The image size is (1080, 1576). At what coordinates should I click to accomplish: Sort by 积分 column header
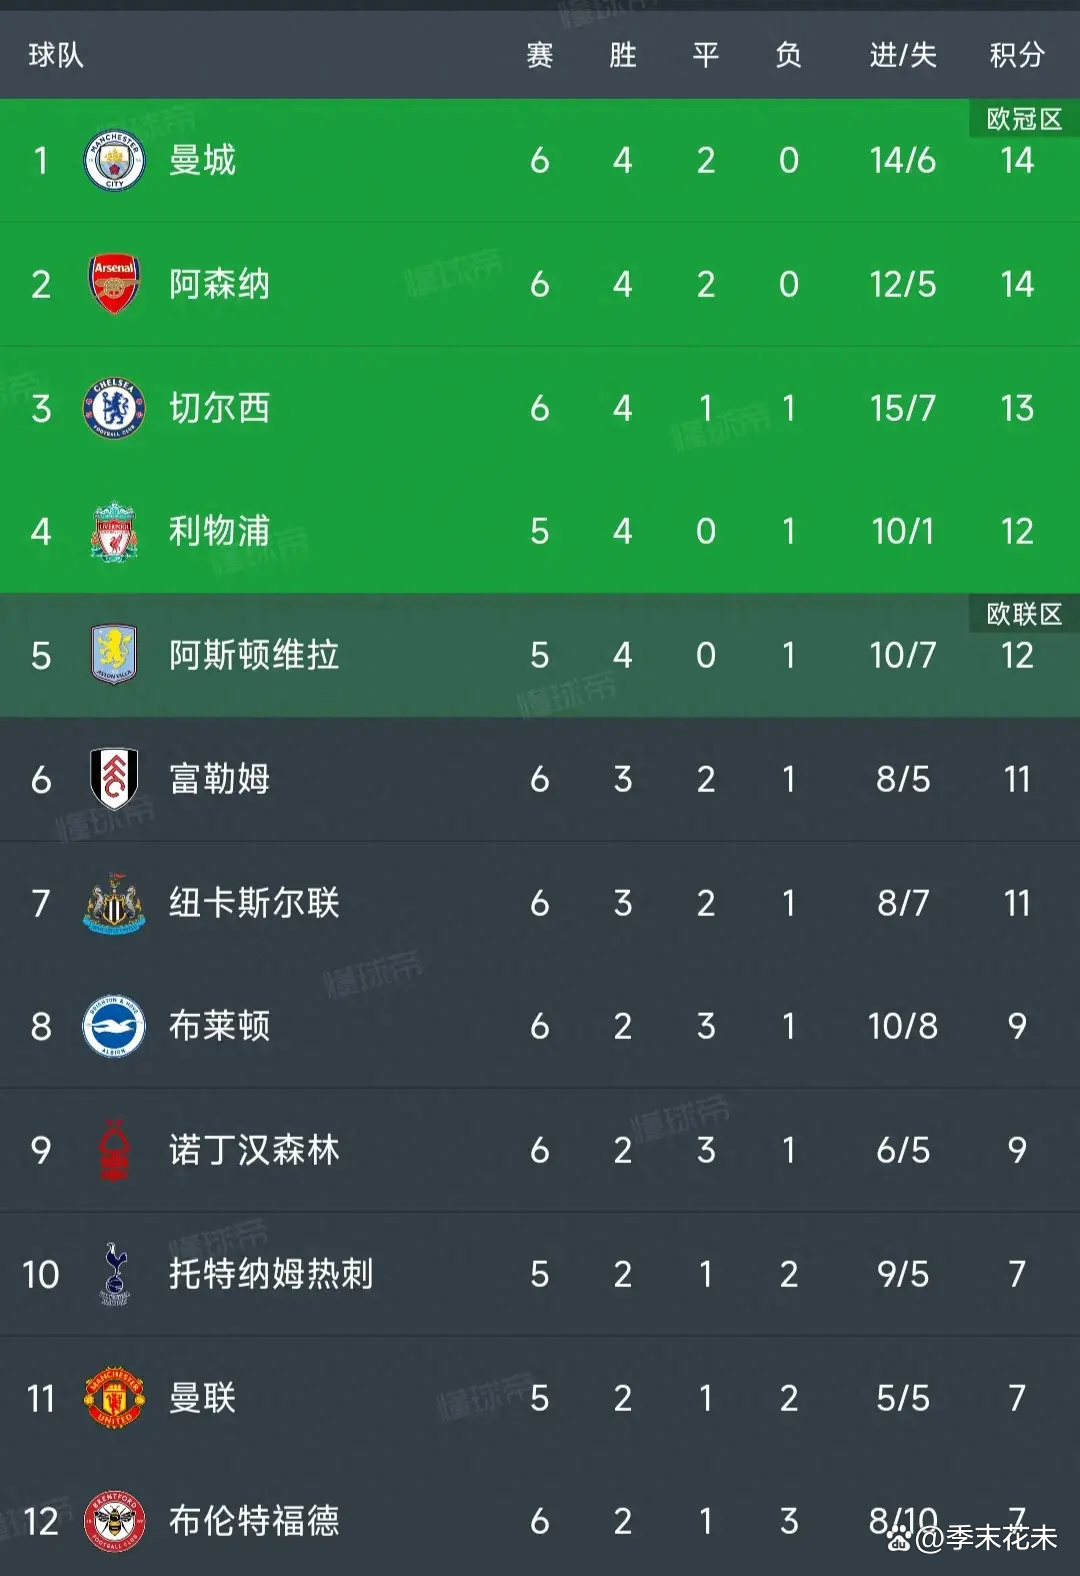1016,55
